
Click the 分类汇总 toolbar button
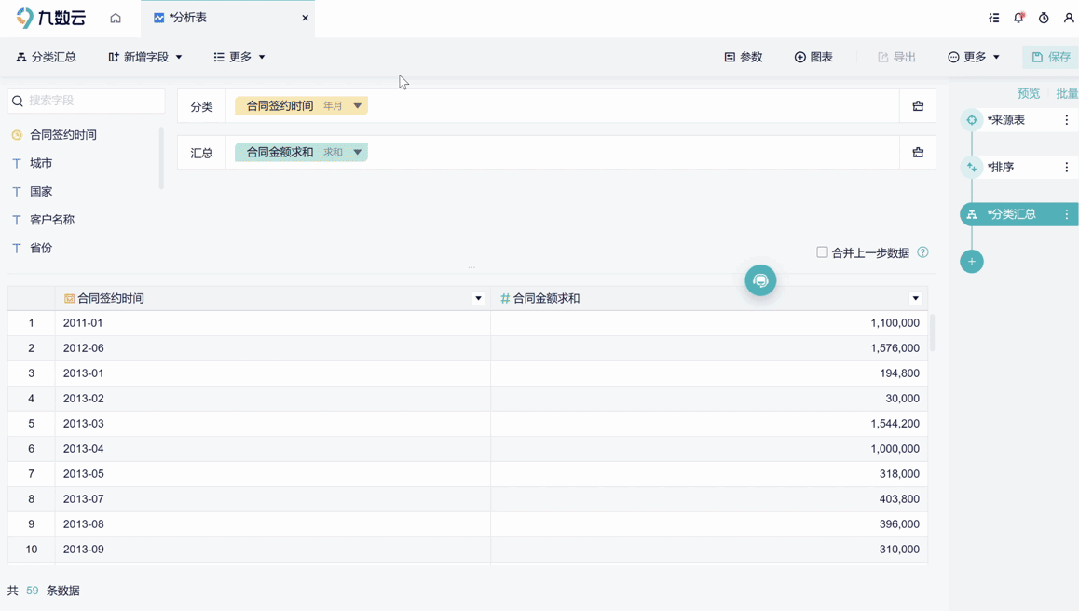coord(46,56)
